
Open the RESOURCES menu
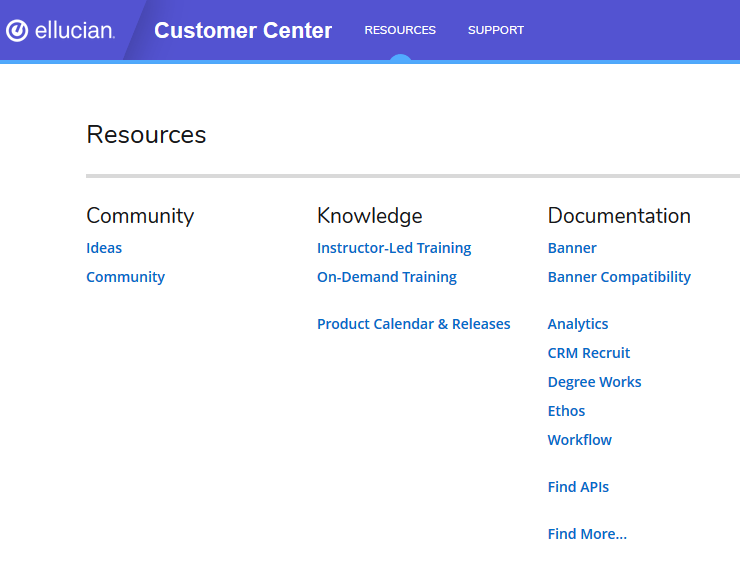point(400,30)
